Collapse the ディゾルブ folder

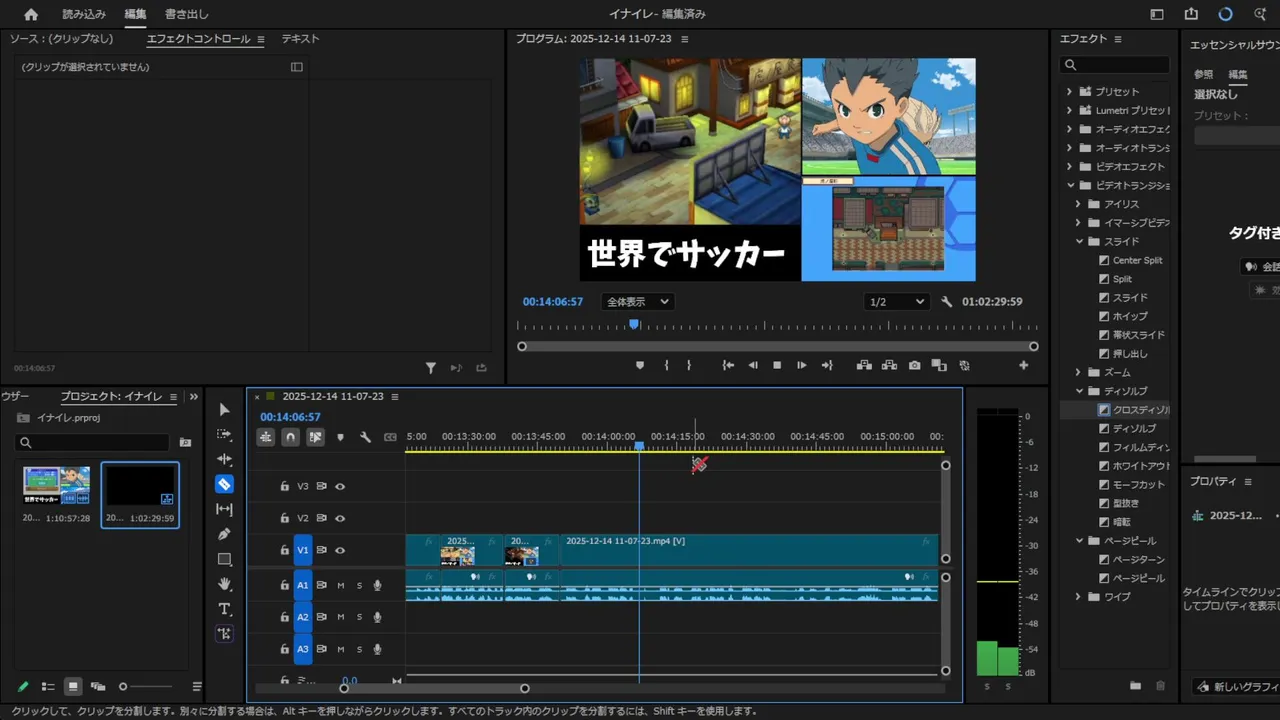click(1079, 391)
